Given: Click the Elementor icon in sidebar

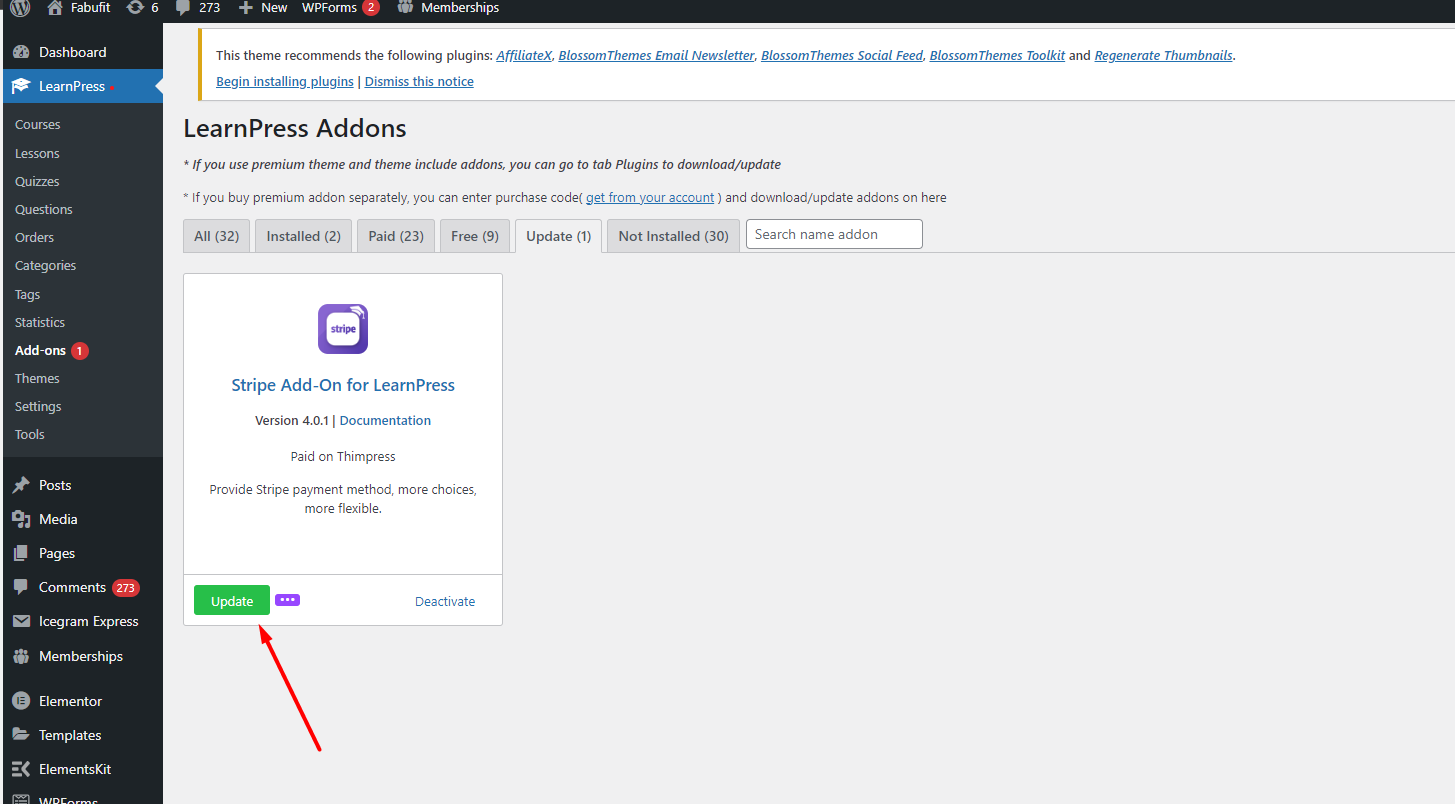Looking at the screenshot, I should 21,701.
